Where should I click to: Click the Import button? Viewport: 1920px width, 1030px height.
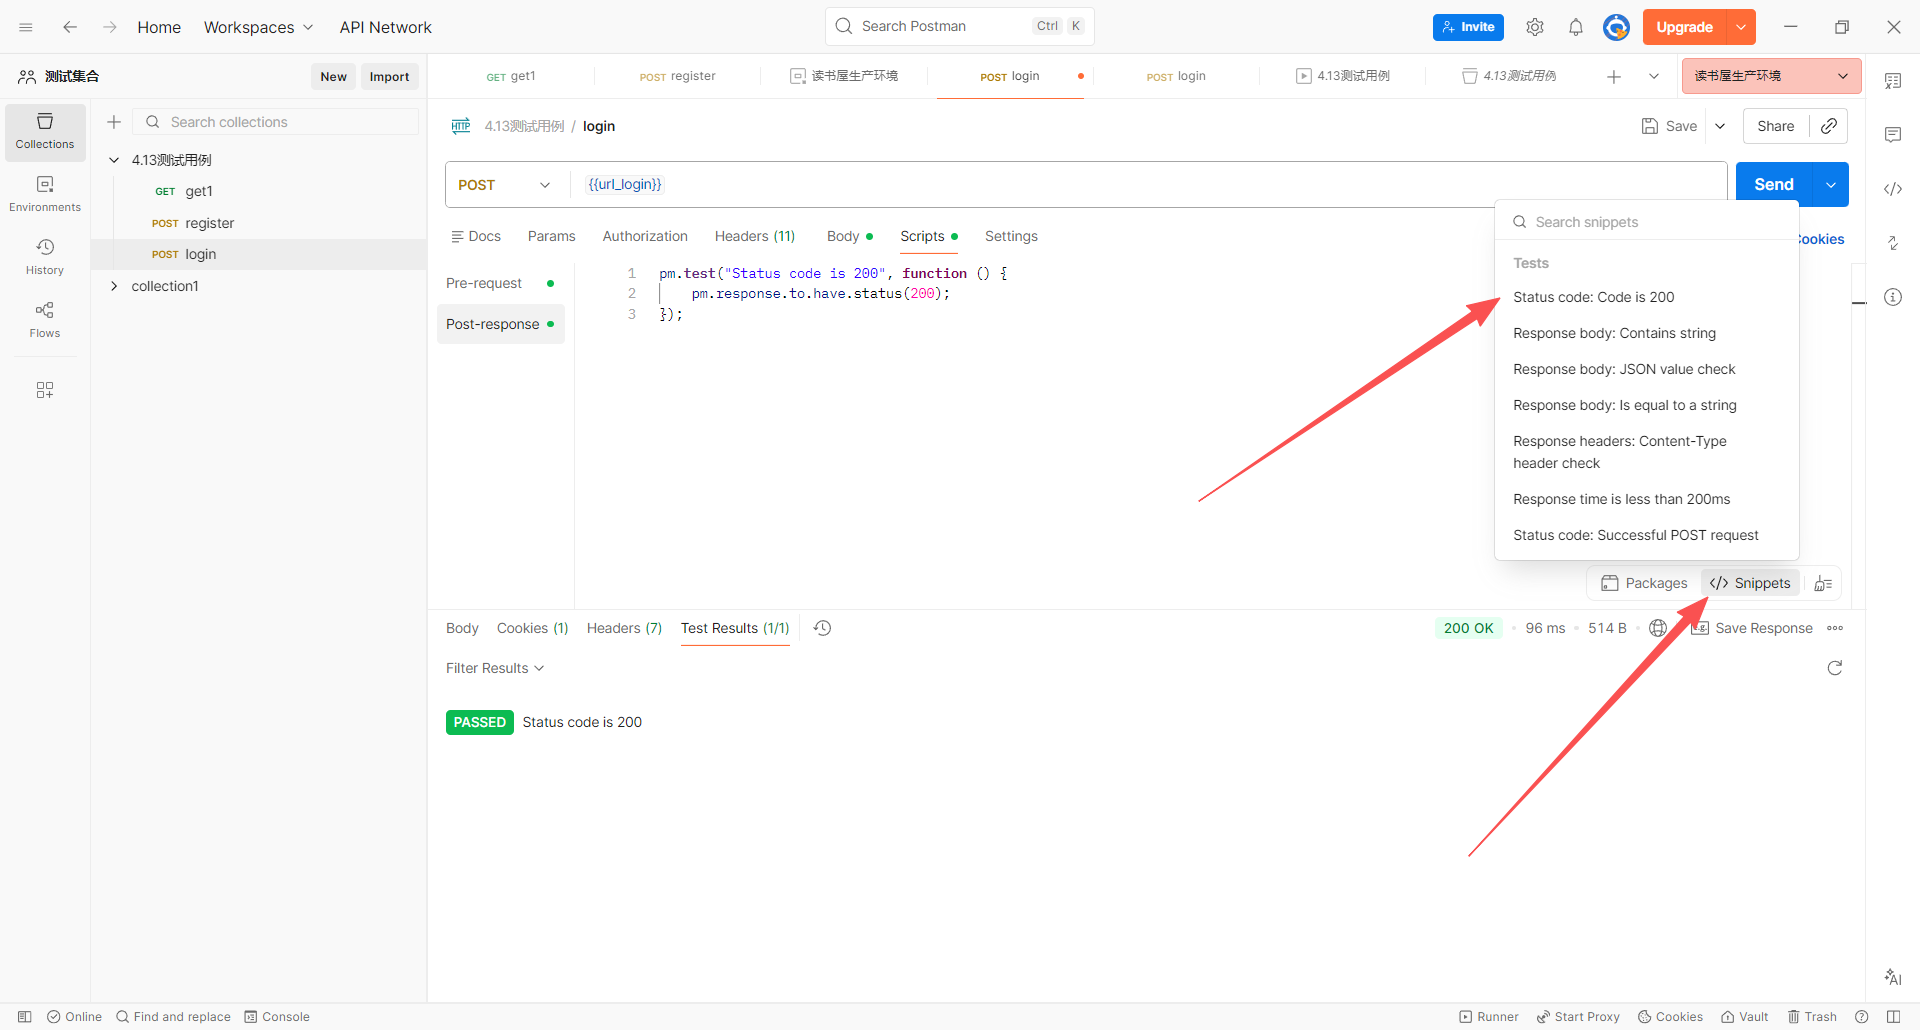pyautogui.click(x=389, y=77)
